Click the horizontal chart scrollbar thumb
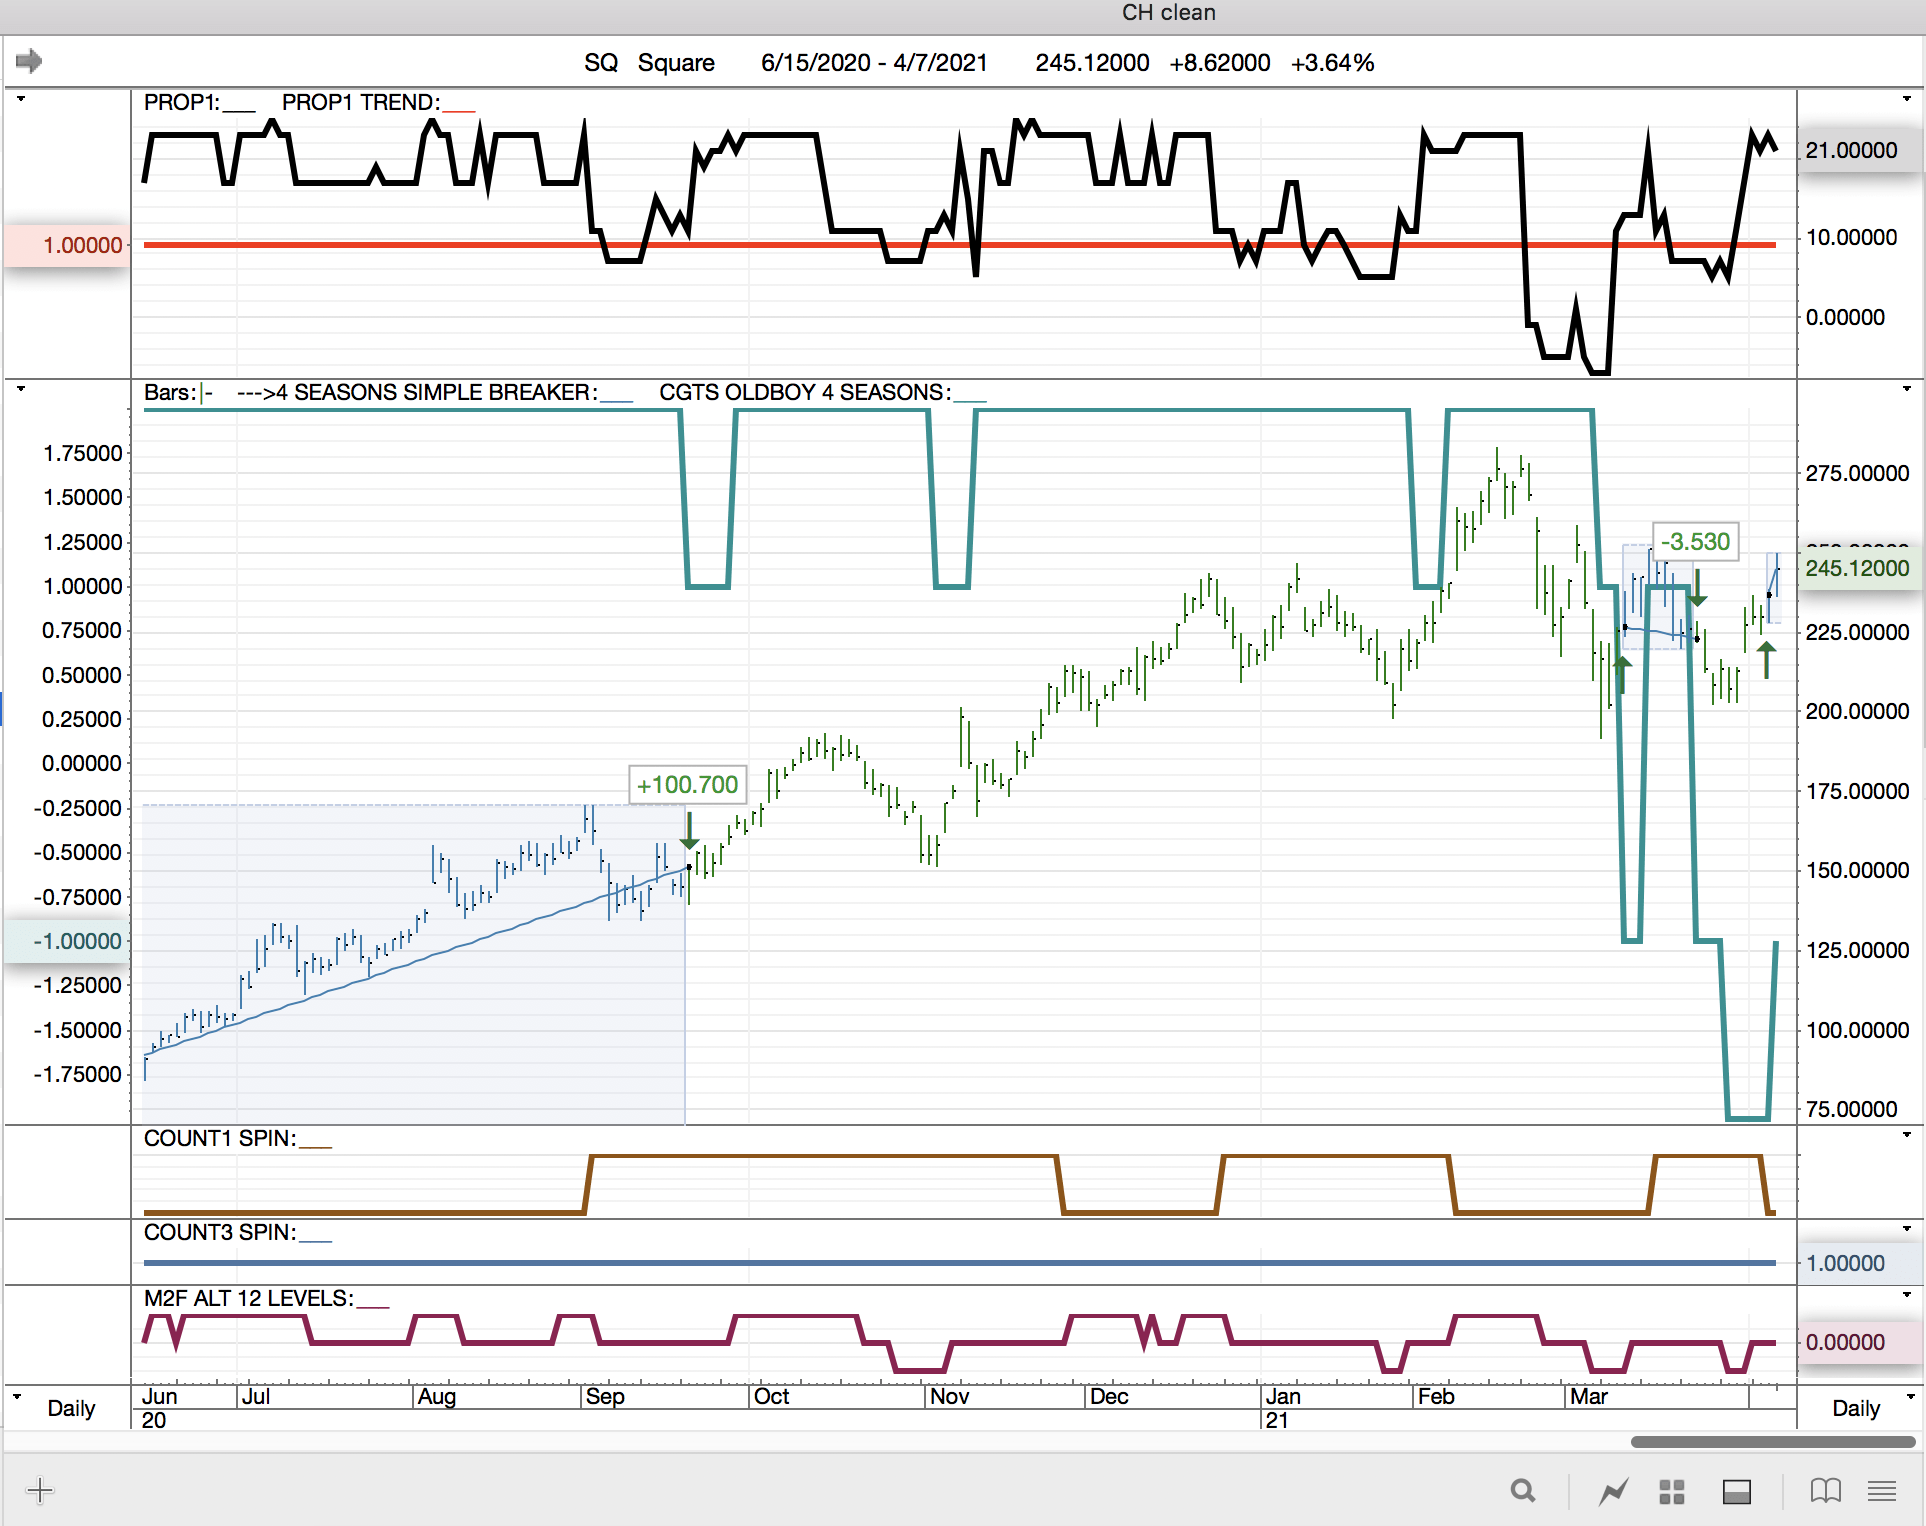The width and height of the screenshot is (1926, 1526). click(x=1771, y=1442)
